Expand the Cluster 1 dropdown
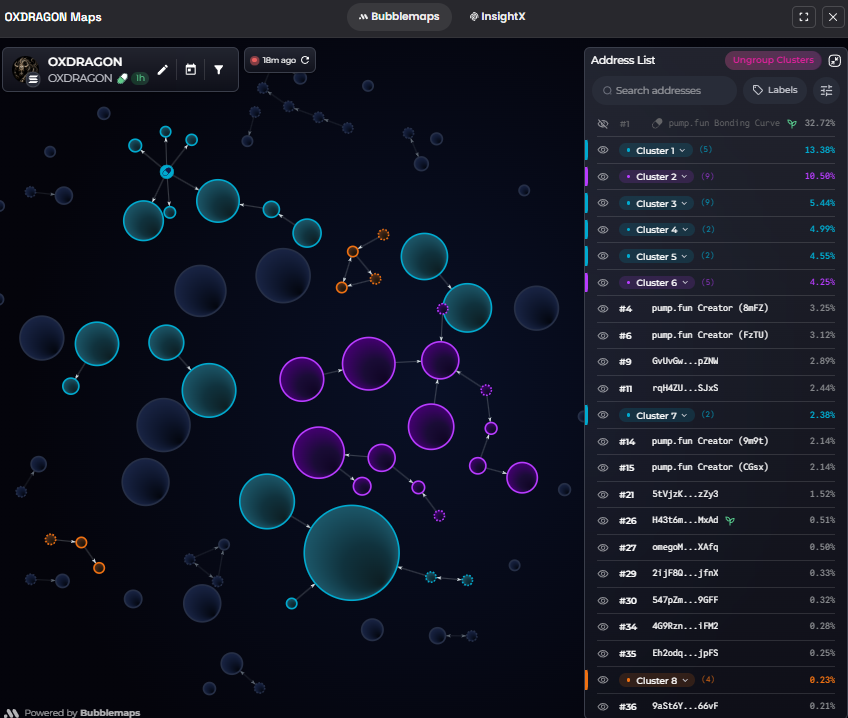The width and height of the screenshot is (848, 718). [656, 150]
